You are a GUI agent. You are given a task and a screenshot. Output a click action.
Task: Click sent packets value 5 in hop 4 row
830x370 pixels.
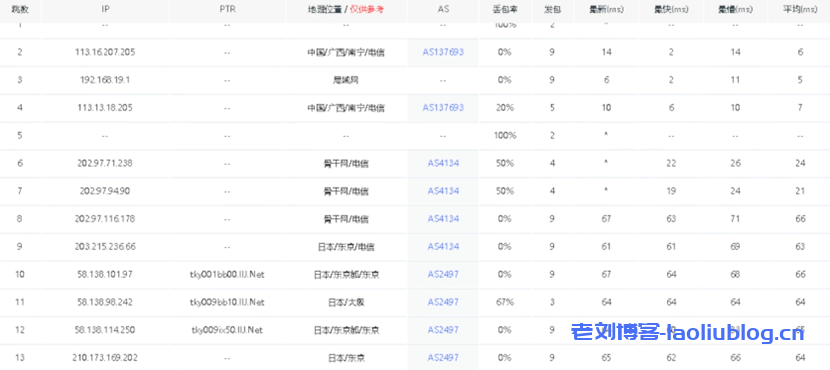coord(552,107)
